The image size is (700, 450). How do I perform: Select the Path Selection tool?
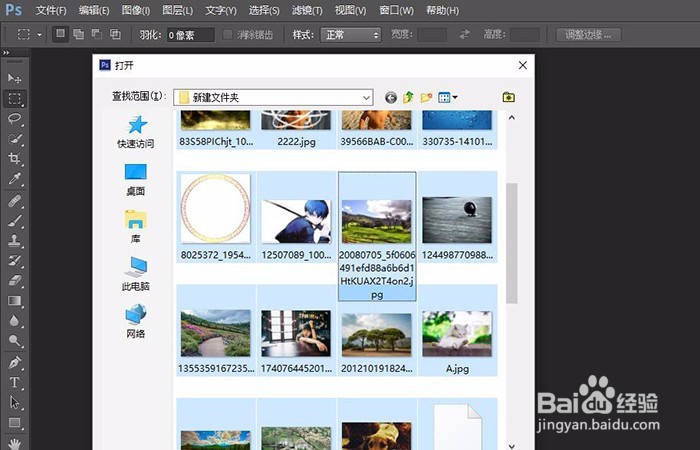point(15,403)
